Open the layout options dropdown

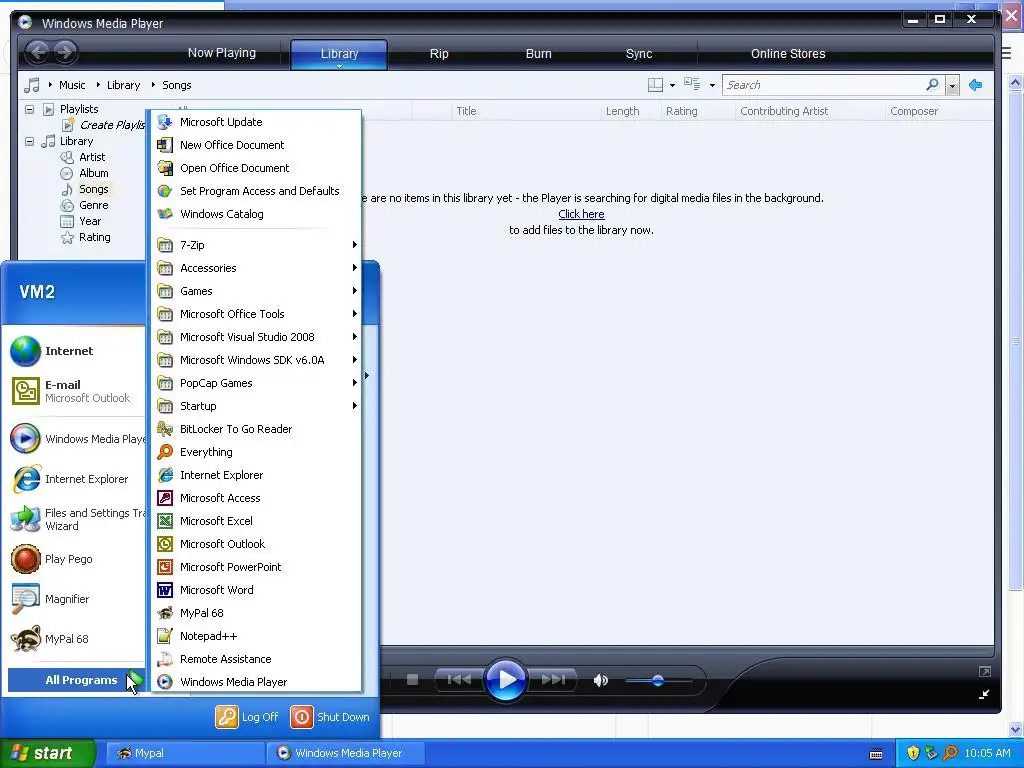(672, 86)
